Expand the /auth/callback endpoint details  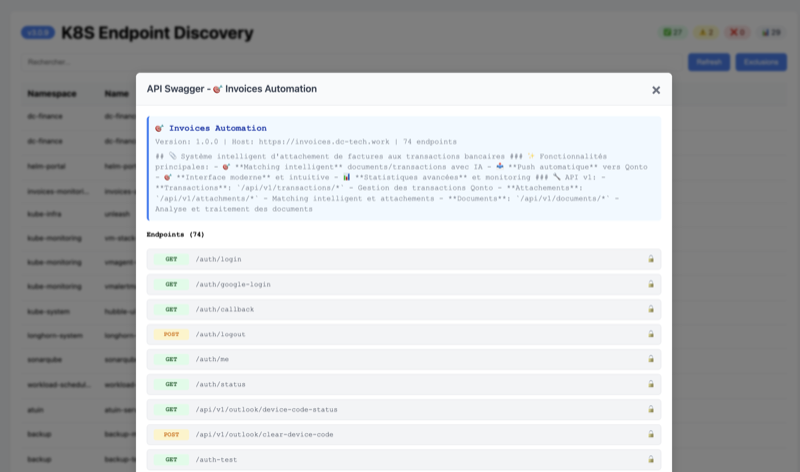click(x=224, y=309)
